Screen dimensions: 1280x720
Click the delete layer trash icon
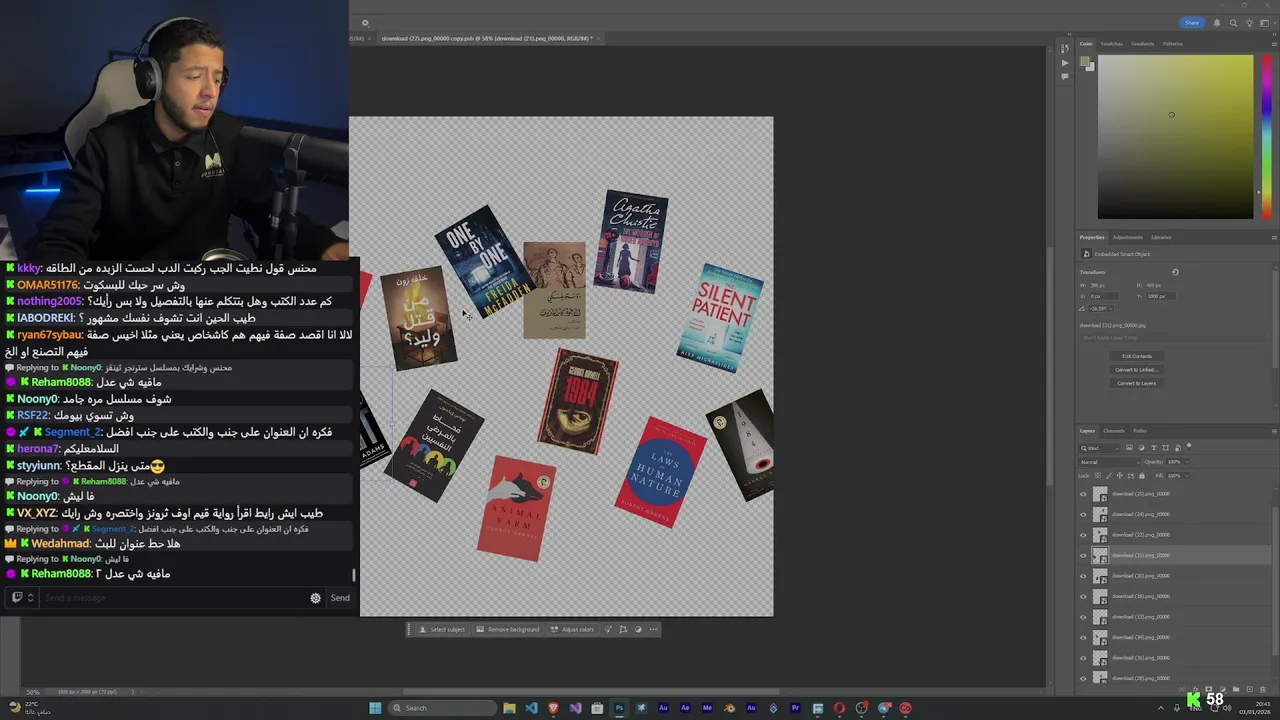[x=1262, y=689]
